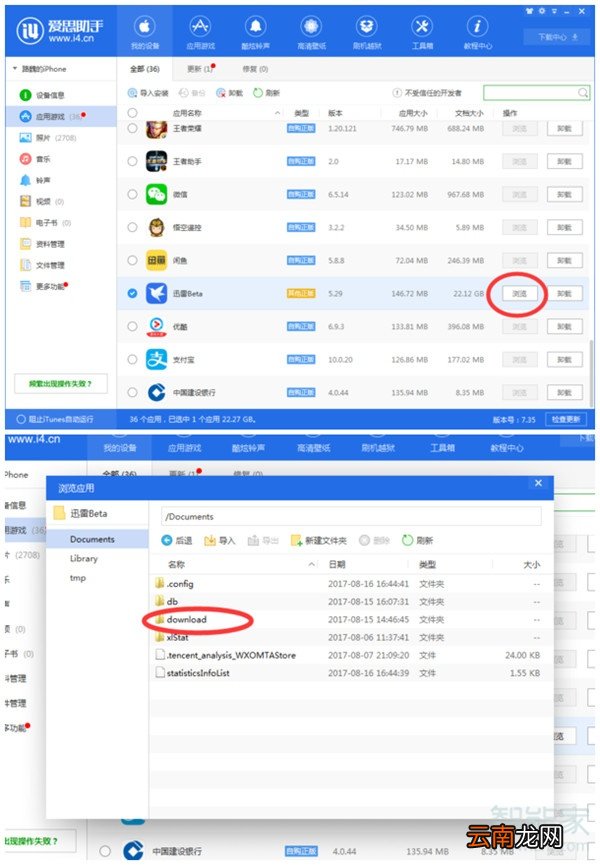Select 铃声 in the left sidebar
Image resolution: width=600 pixels, height=865 pixels.
coord(35,180)
